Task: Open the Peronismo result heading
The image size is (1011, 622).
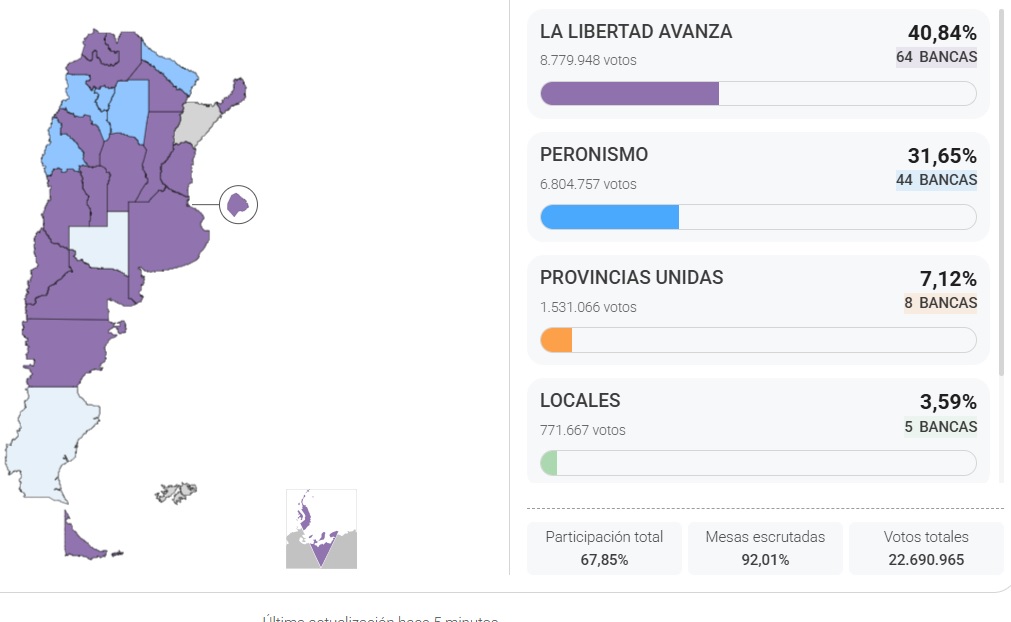Action: click(x=594, y=155)
